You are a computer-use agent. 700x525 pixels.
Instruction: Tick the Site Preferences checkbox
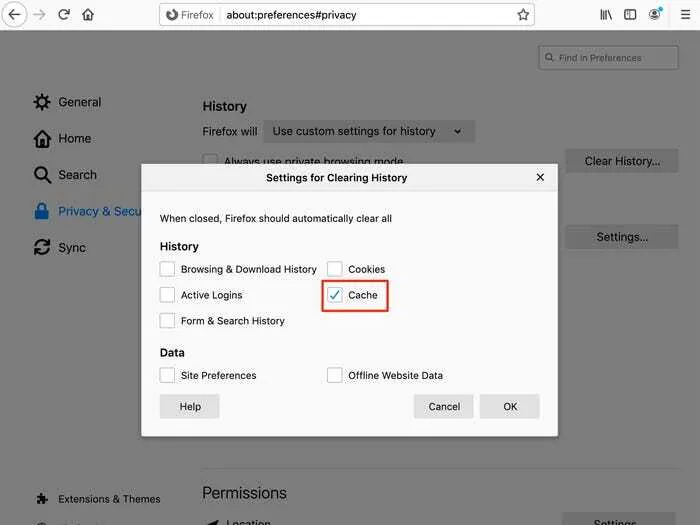click(167, 375)
